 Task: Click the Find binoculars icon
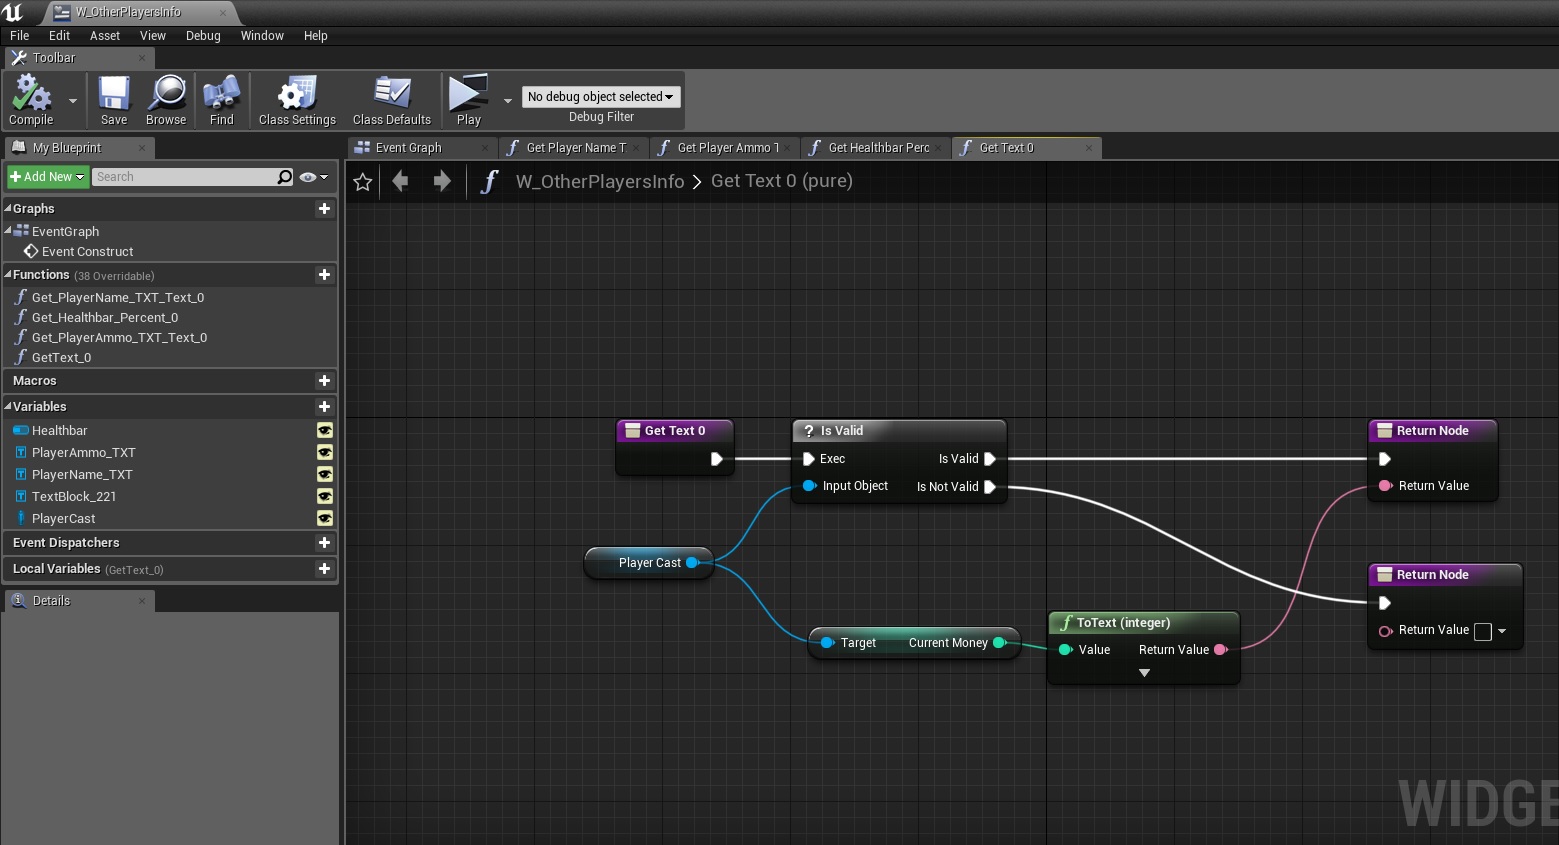pos(221,94)
